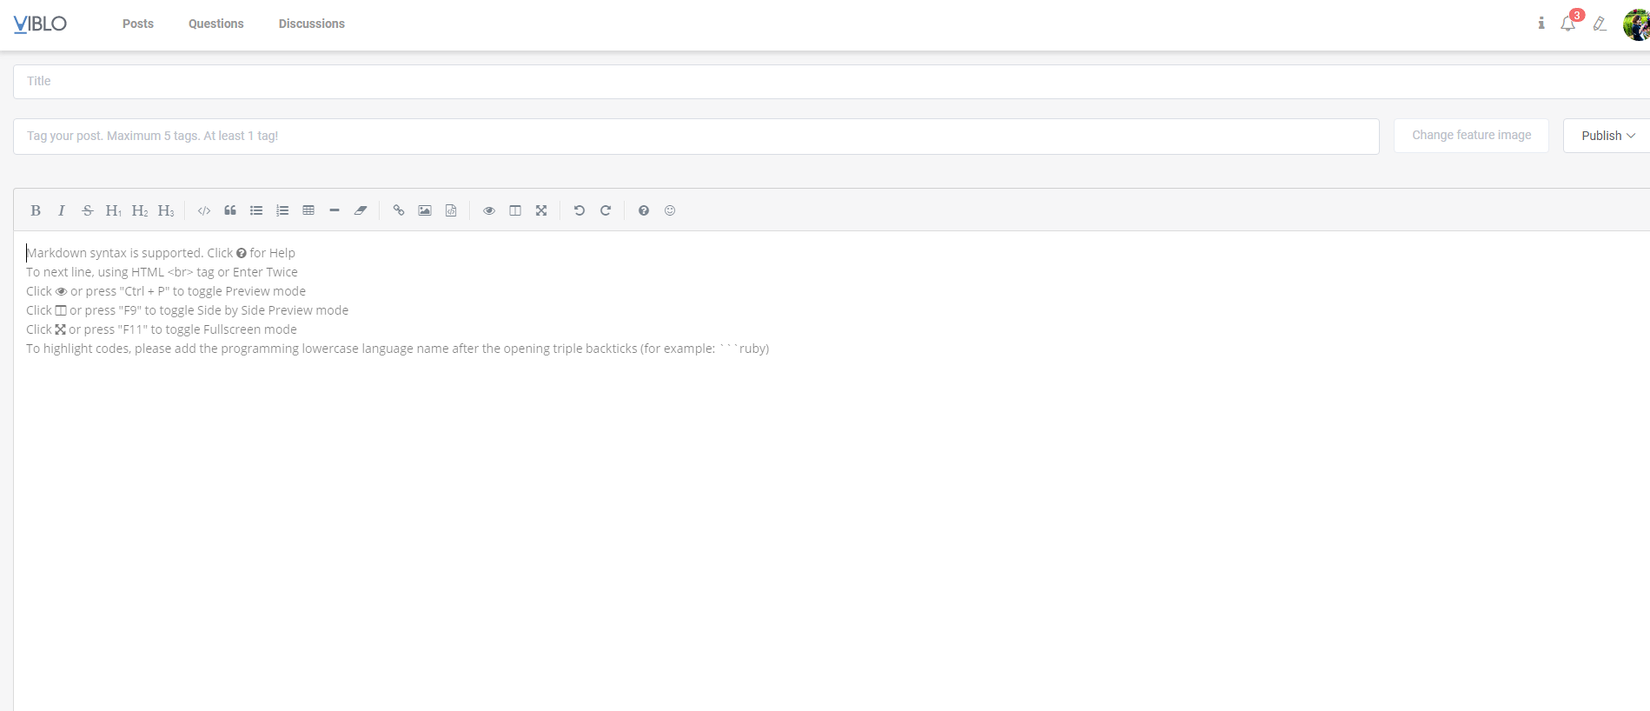Open the Posts menu item

pos(138,24)
